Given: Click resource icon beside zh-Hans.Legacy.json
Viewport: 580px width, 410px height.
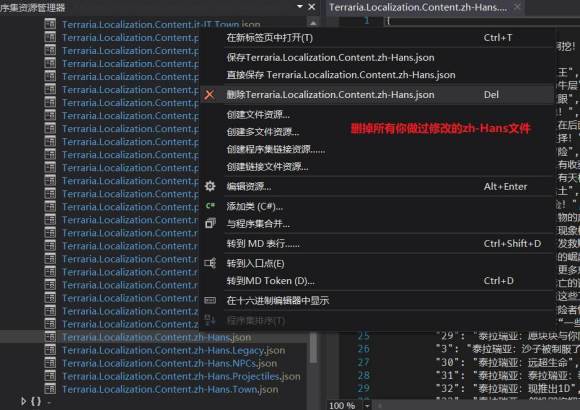Looking at the screenshot, I should [x=50, y=350].
